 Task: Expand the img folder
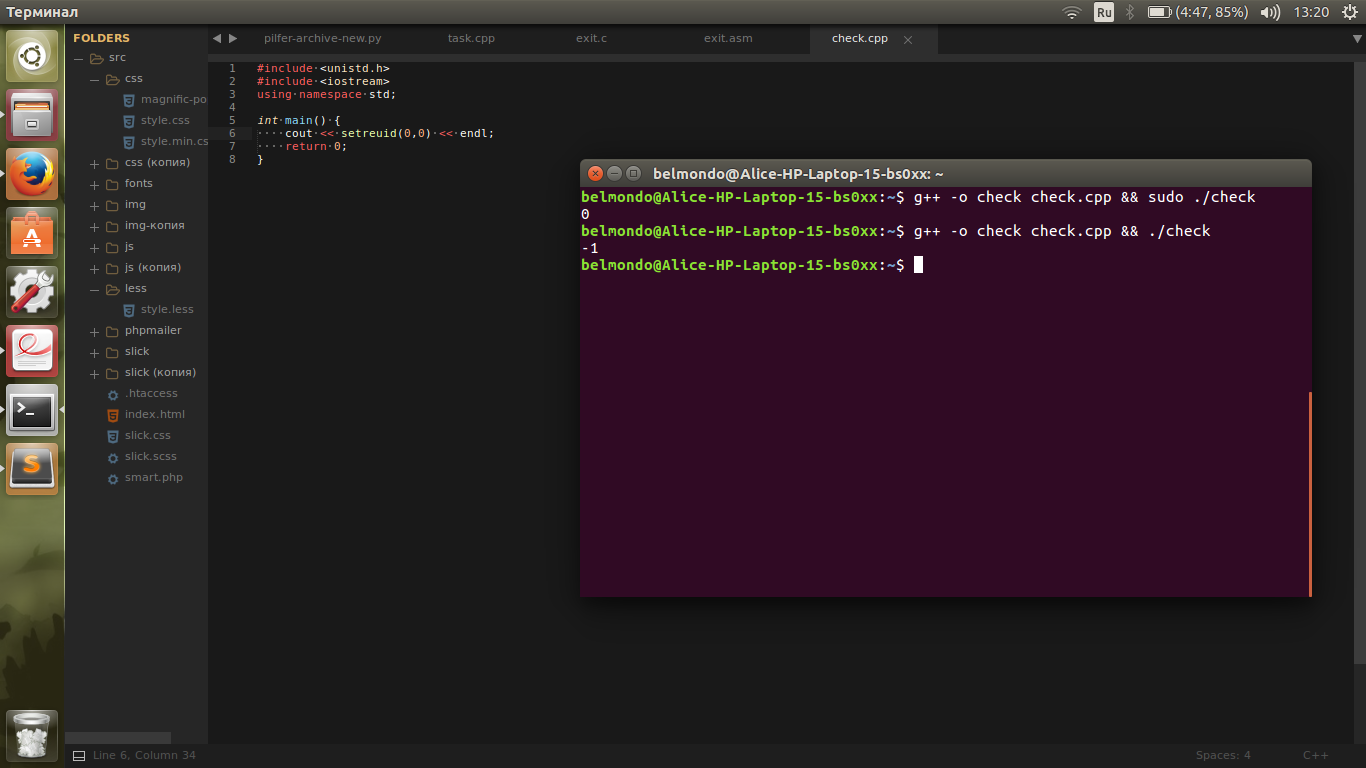[x=94, y=205]
